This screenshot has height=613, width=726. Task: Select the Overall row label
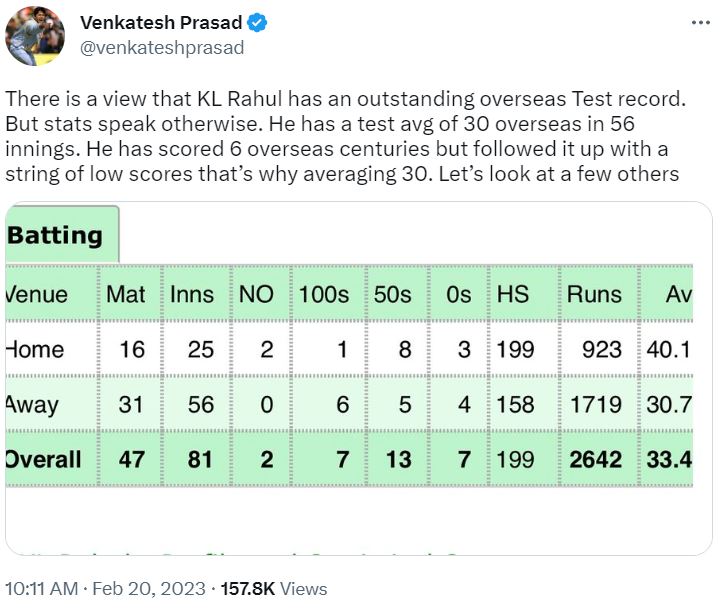tap(43, 459)
